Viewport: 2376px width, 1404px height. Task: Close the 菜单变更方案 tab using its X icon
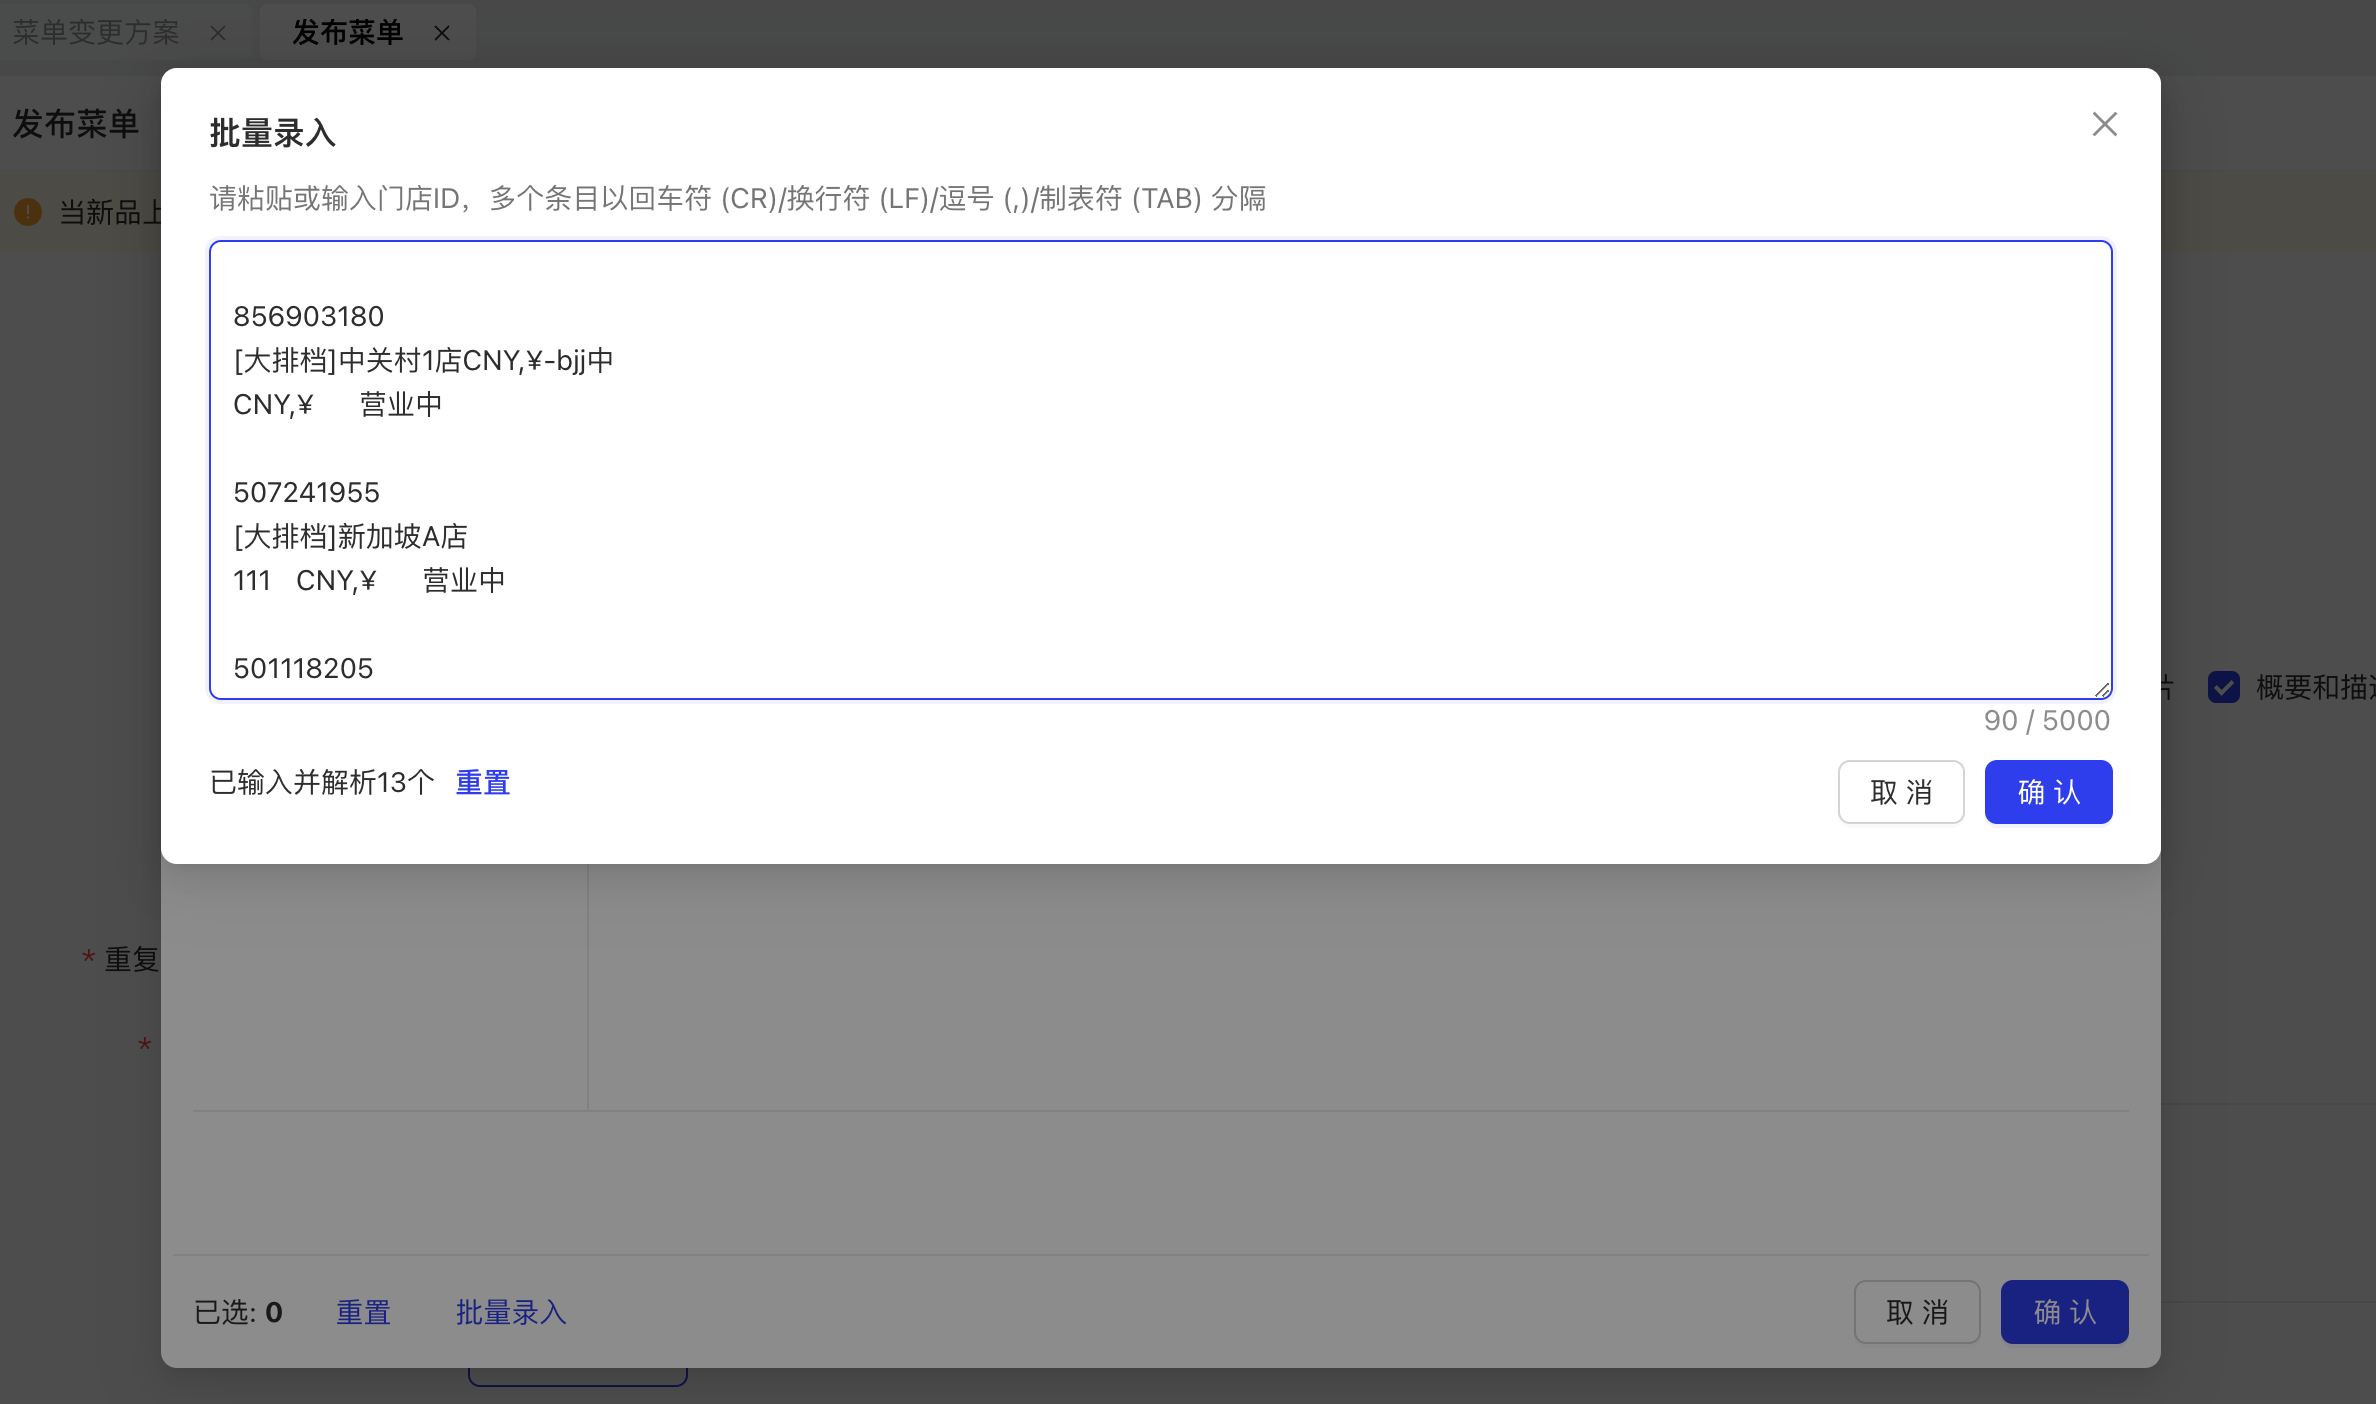[x=218, y=33]
